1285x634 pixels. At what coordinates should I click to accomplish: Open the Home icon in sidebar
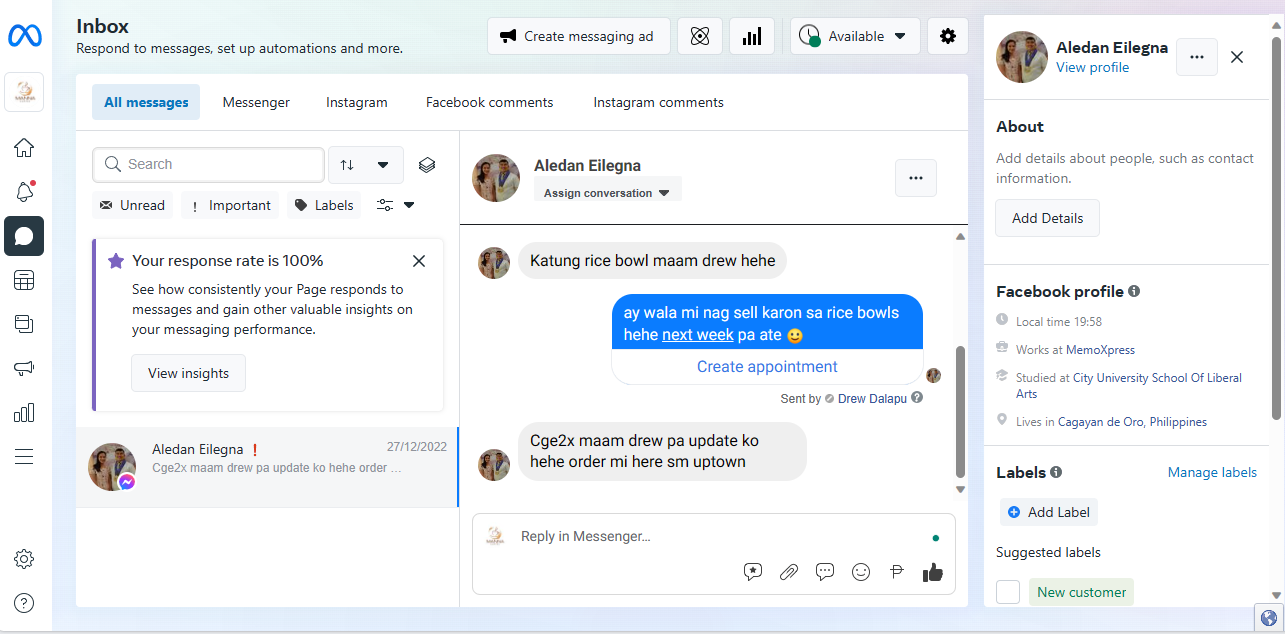[24, 148]
